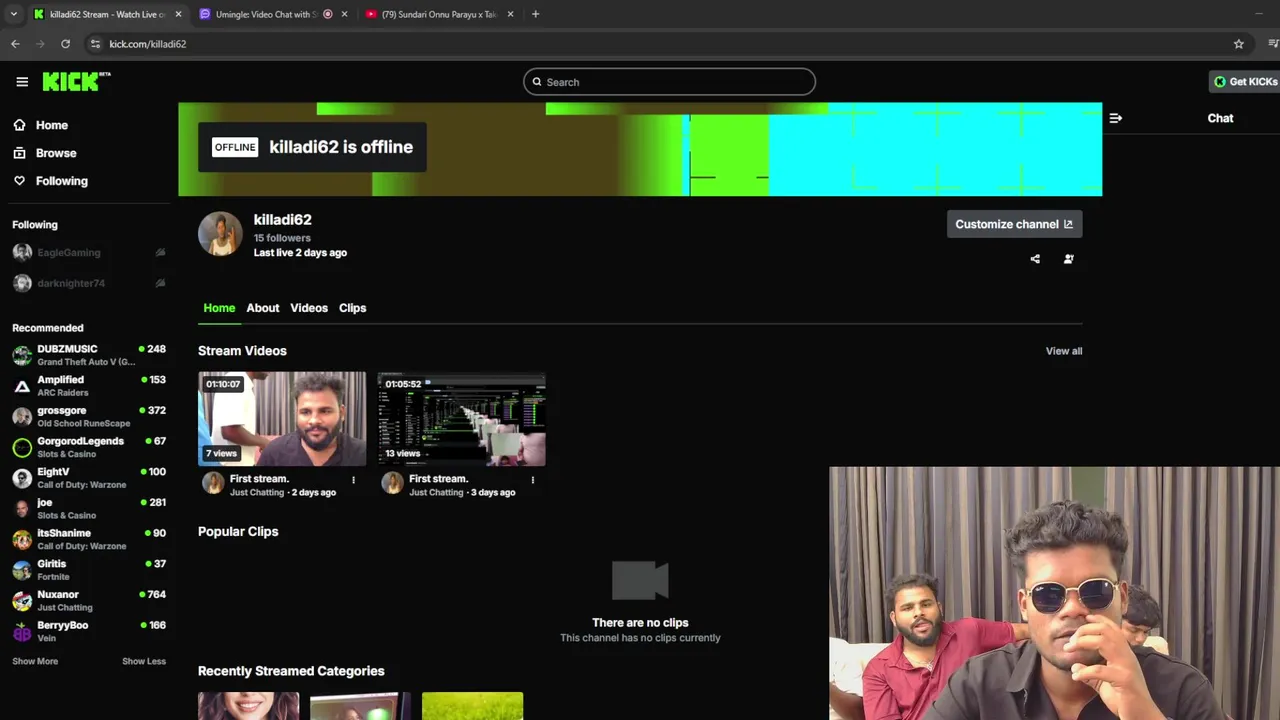Click the user follow icon beside share
Image resolution: width=1280 pixels, height=720 pixels.
coord(1069,259)
